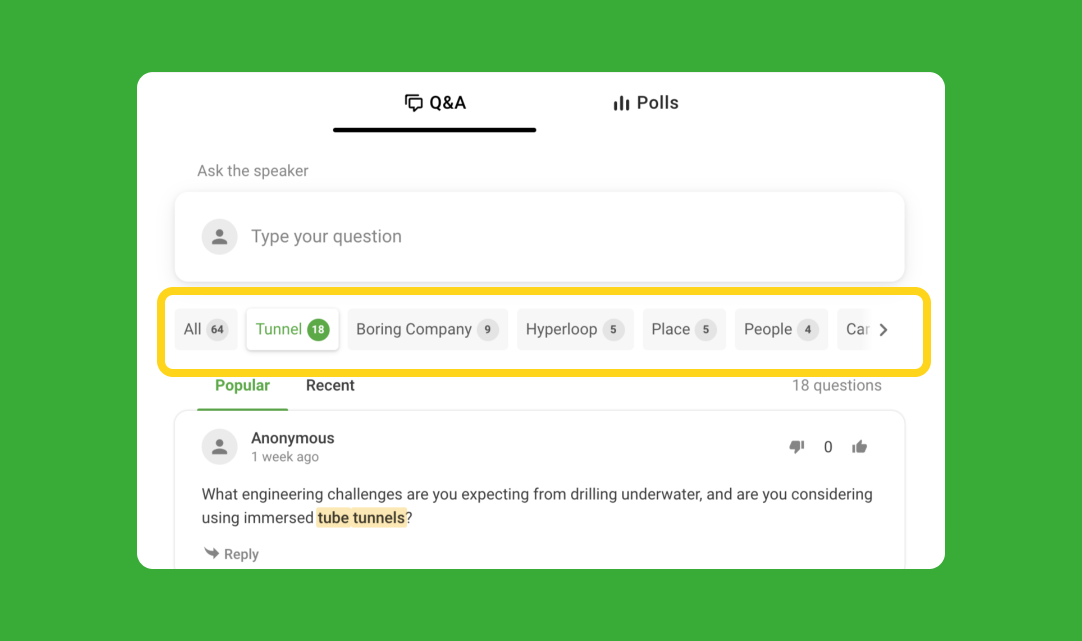Switch to the Recent questions tab
Screen dimensions: 1082x641
(330, 386)
